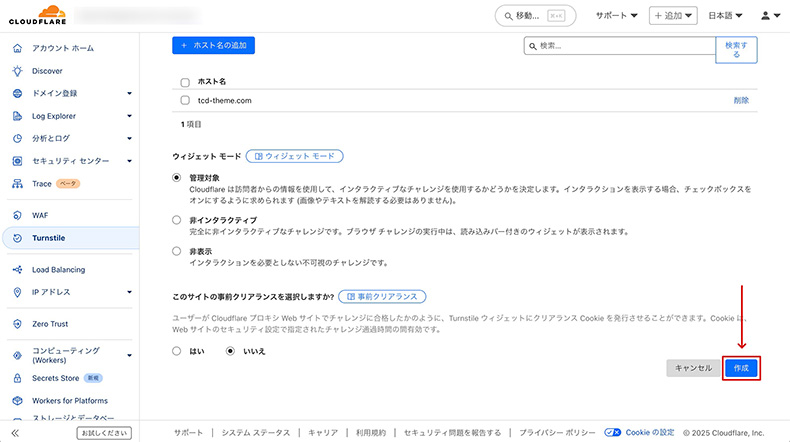
Task: Open the + 追加 dropdown
Action: click(x=673, y=16)
